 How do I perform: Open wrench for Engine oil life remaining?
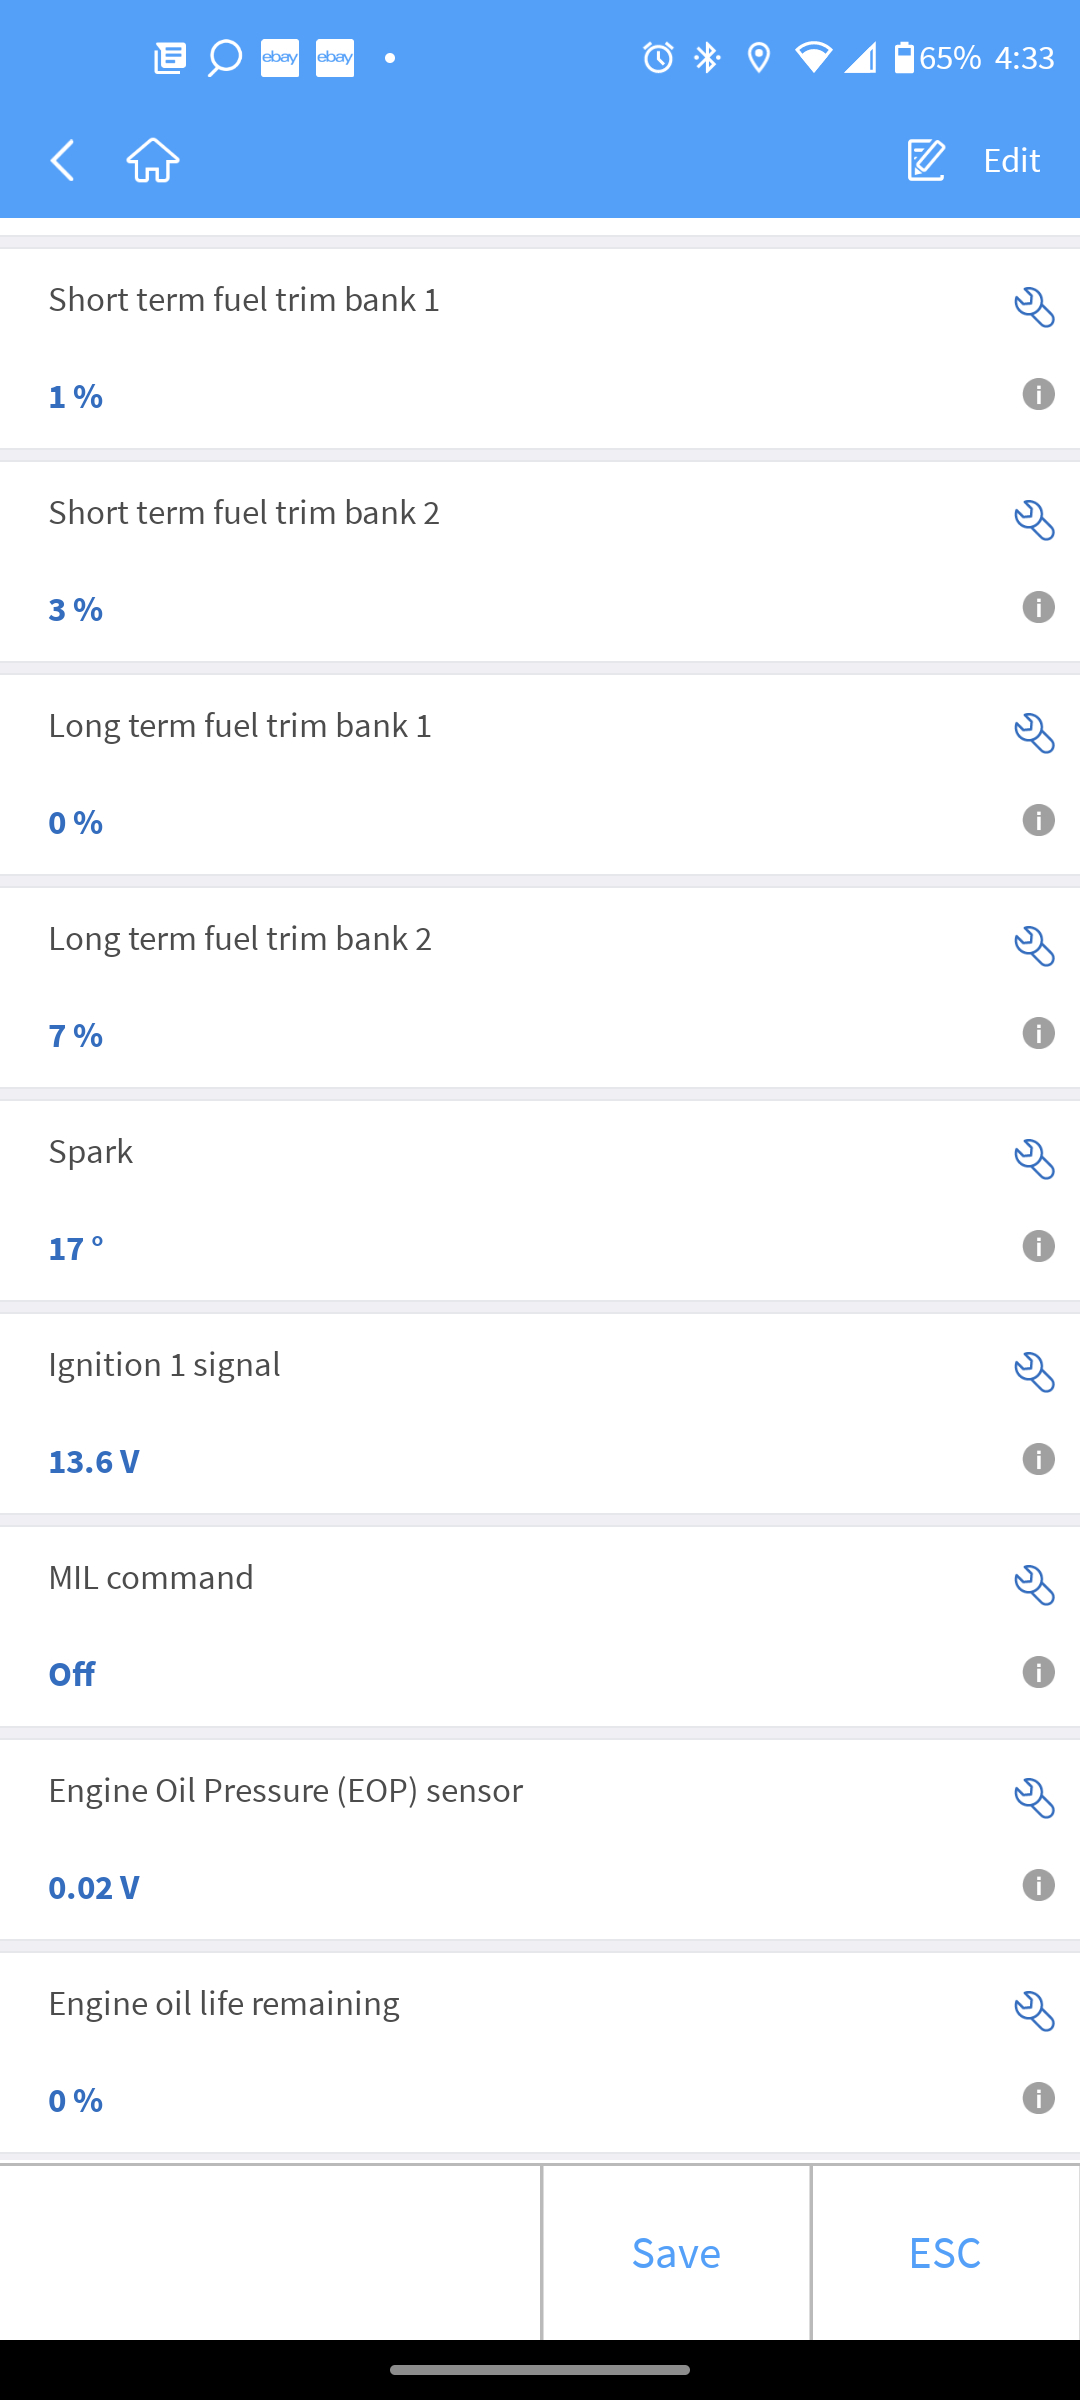pos(1034,2011)
